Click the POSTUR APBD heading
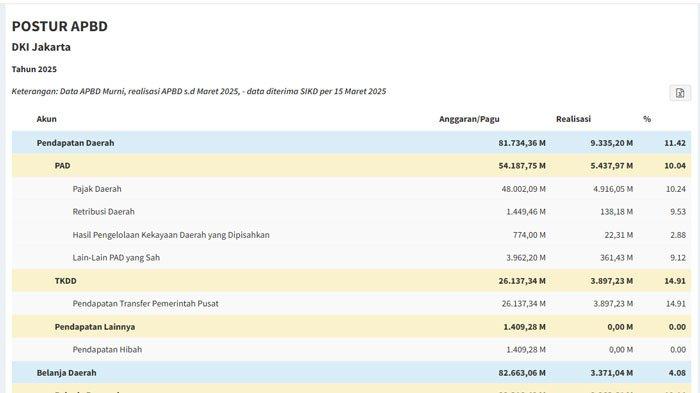Screen dimensions: 700x393 coord(59,26)
